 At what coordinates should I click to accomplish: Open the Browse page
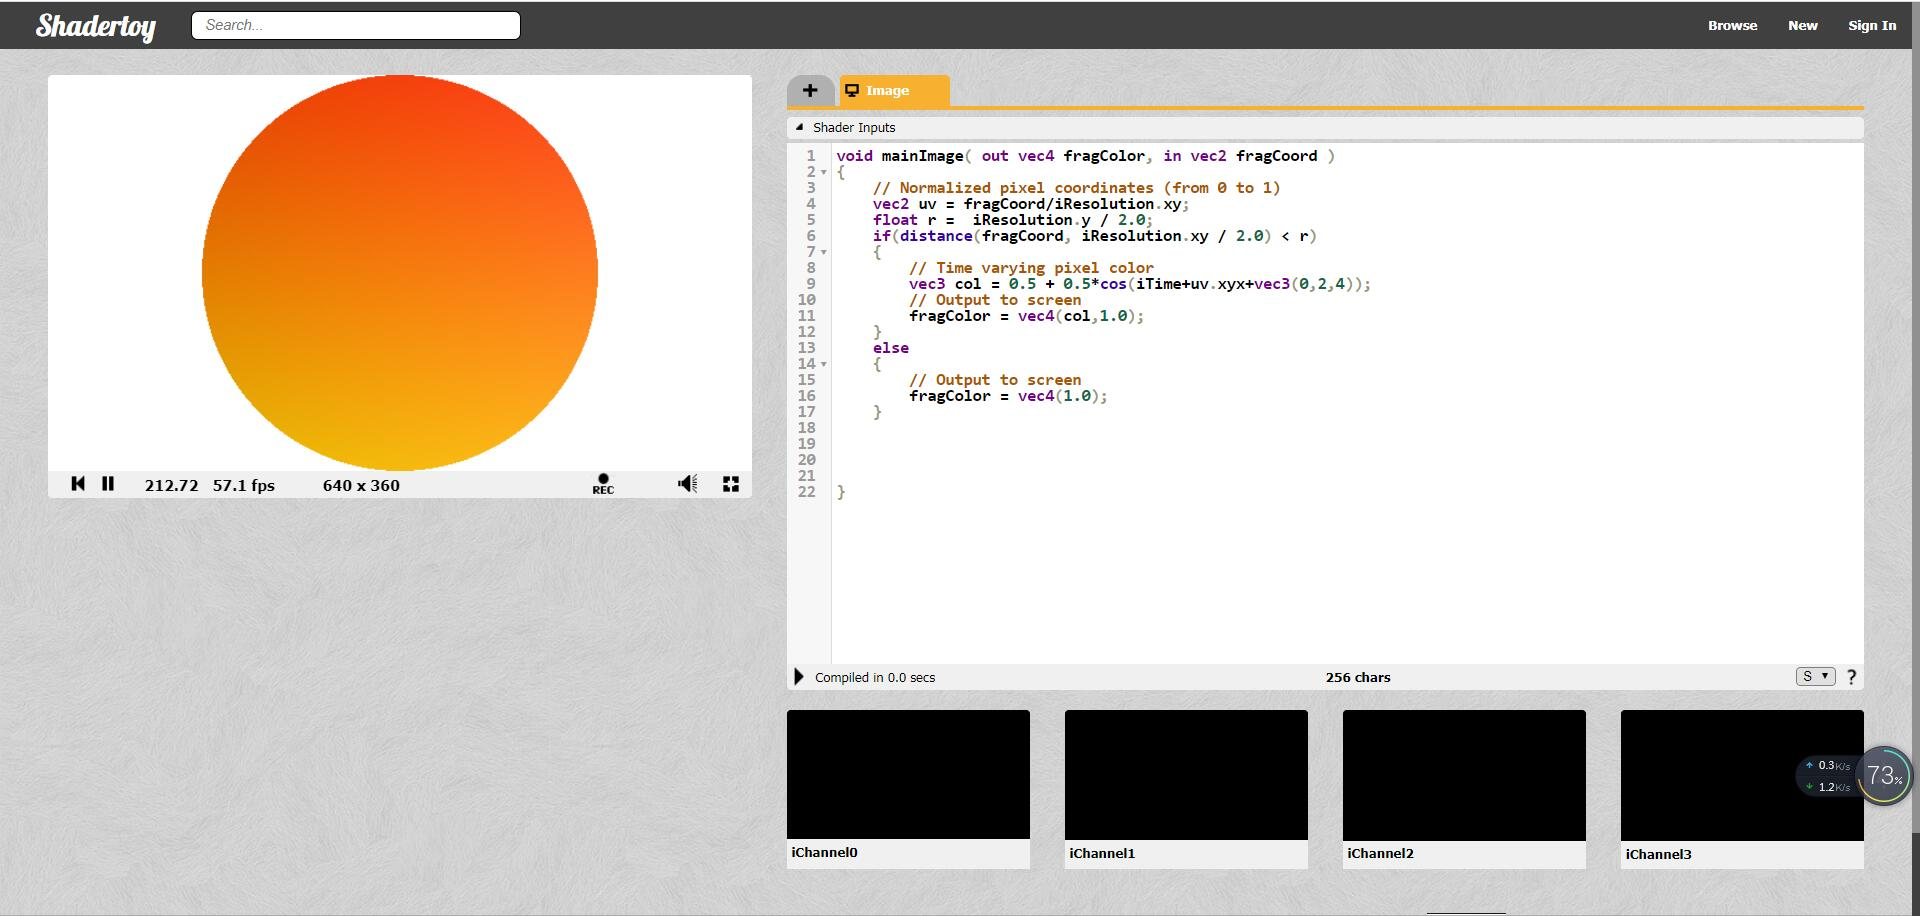pyautogui.click(x=1732, y=25)
